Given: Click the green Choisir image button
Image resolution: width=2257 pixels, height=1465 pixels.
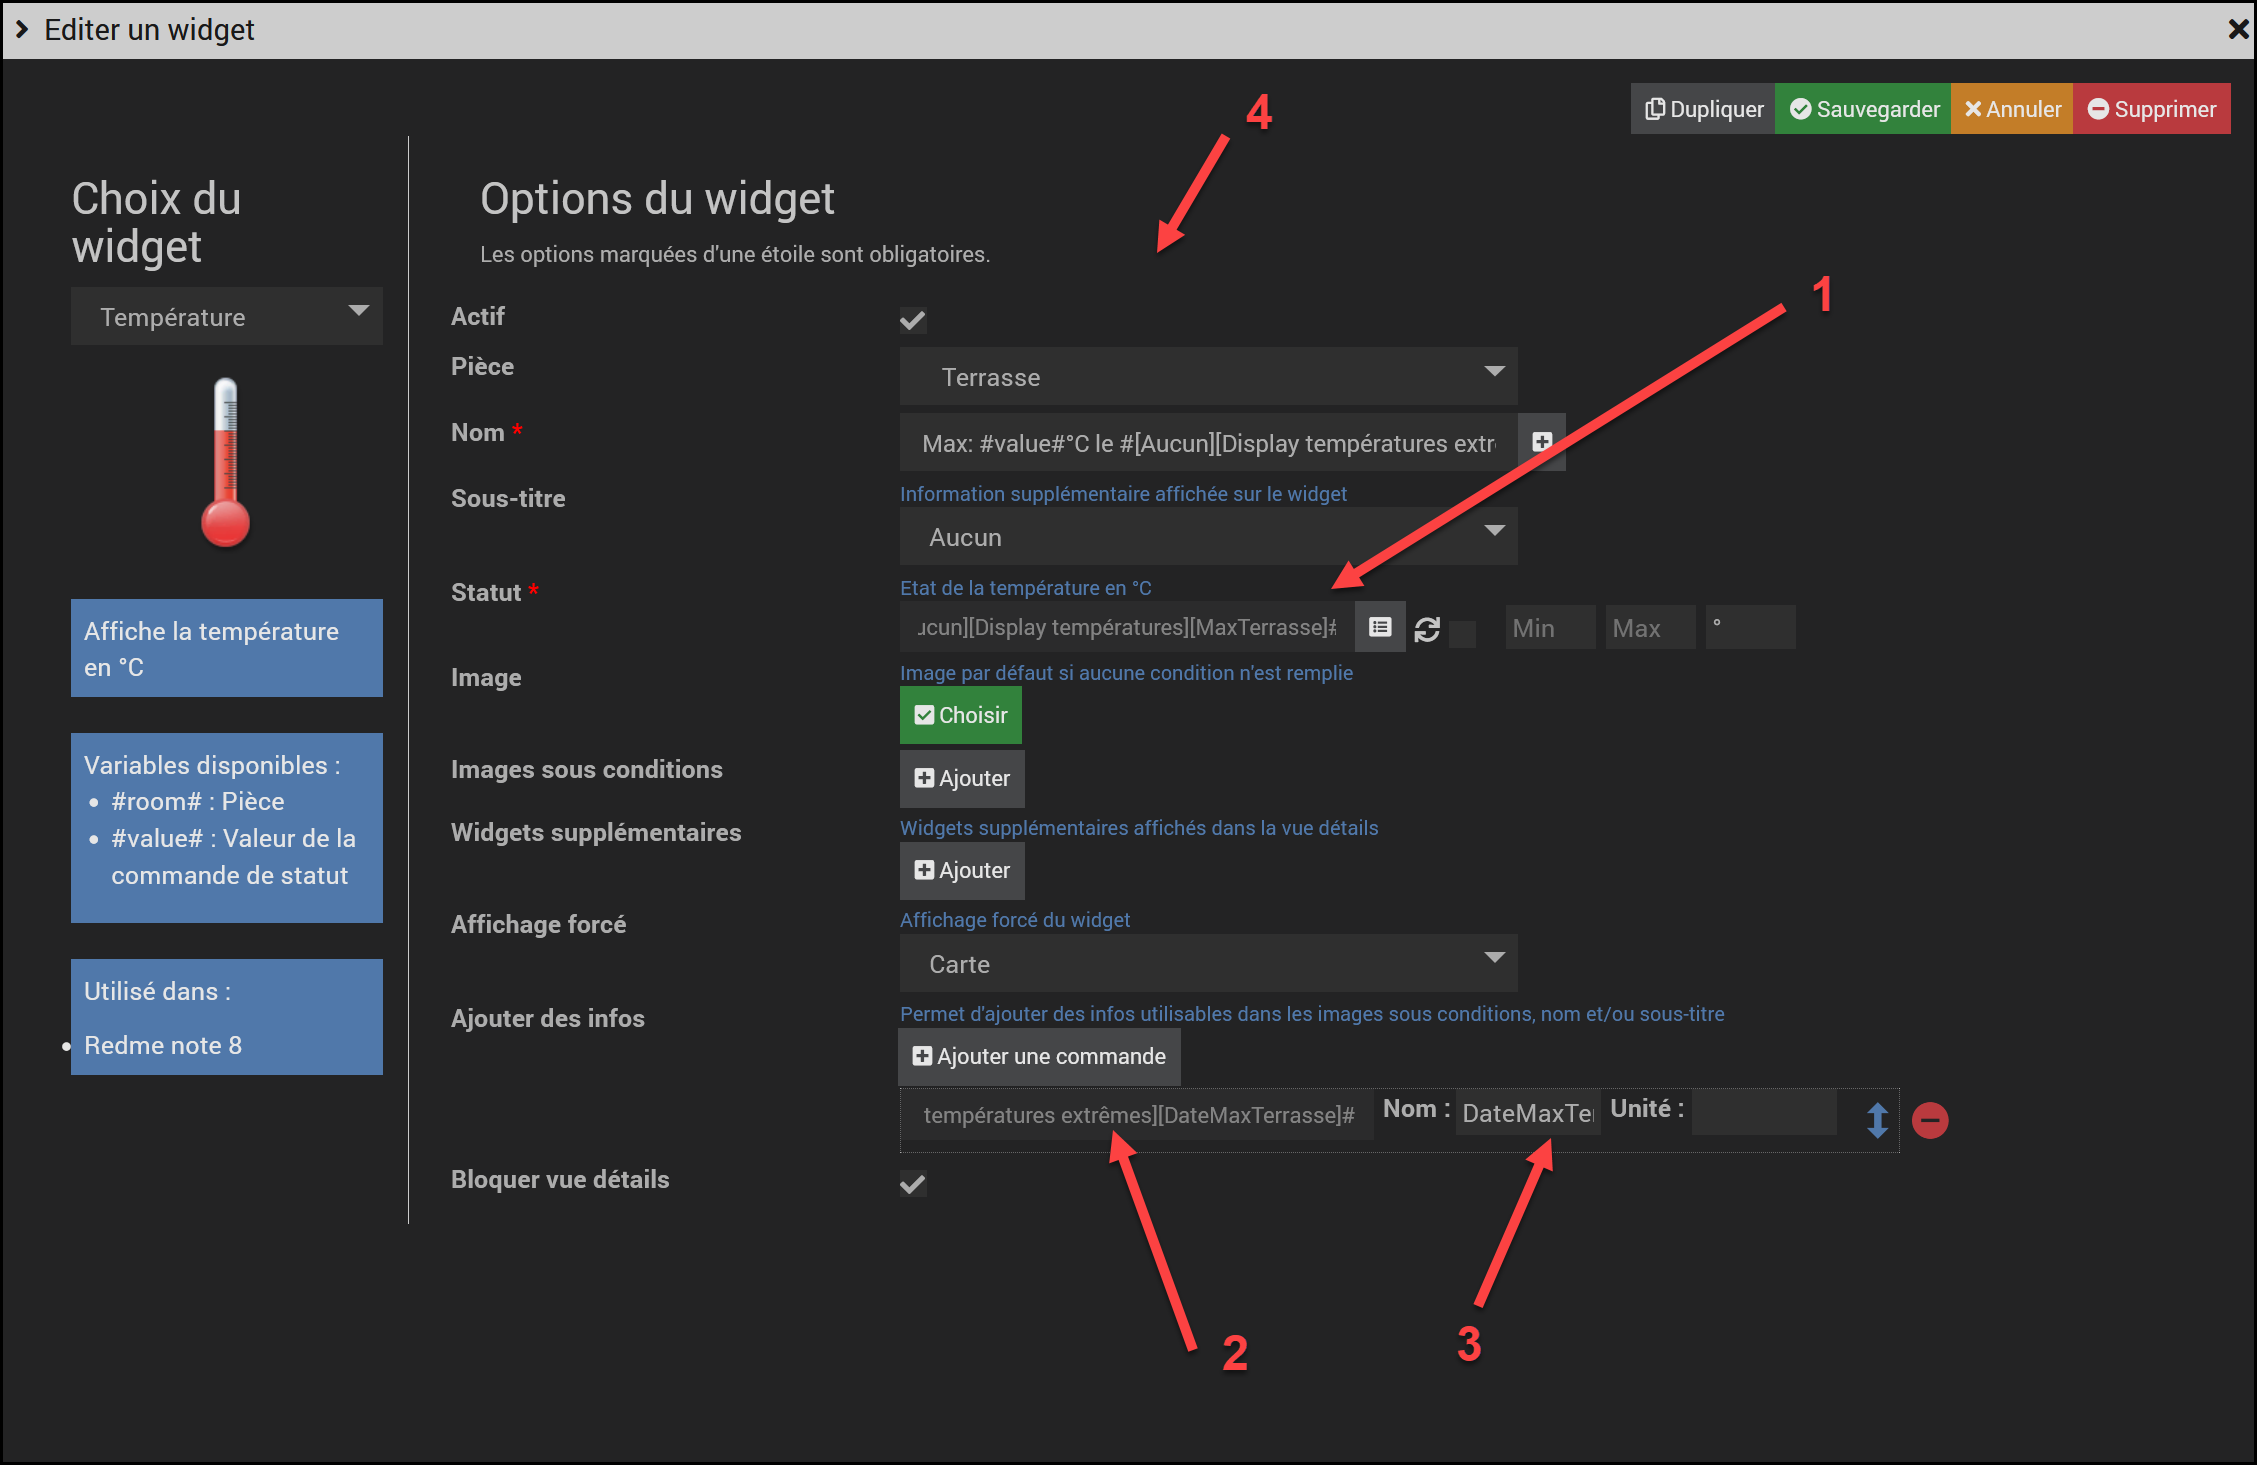Looking at the screenshot, I should click(960, 715).
